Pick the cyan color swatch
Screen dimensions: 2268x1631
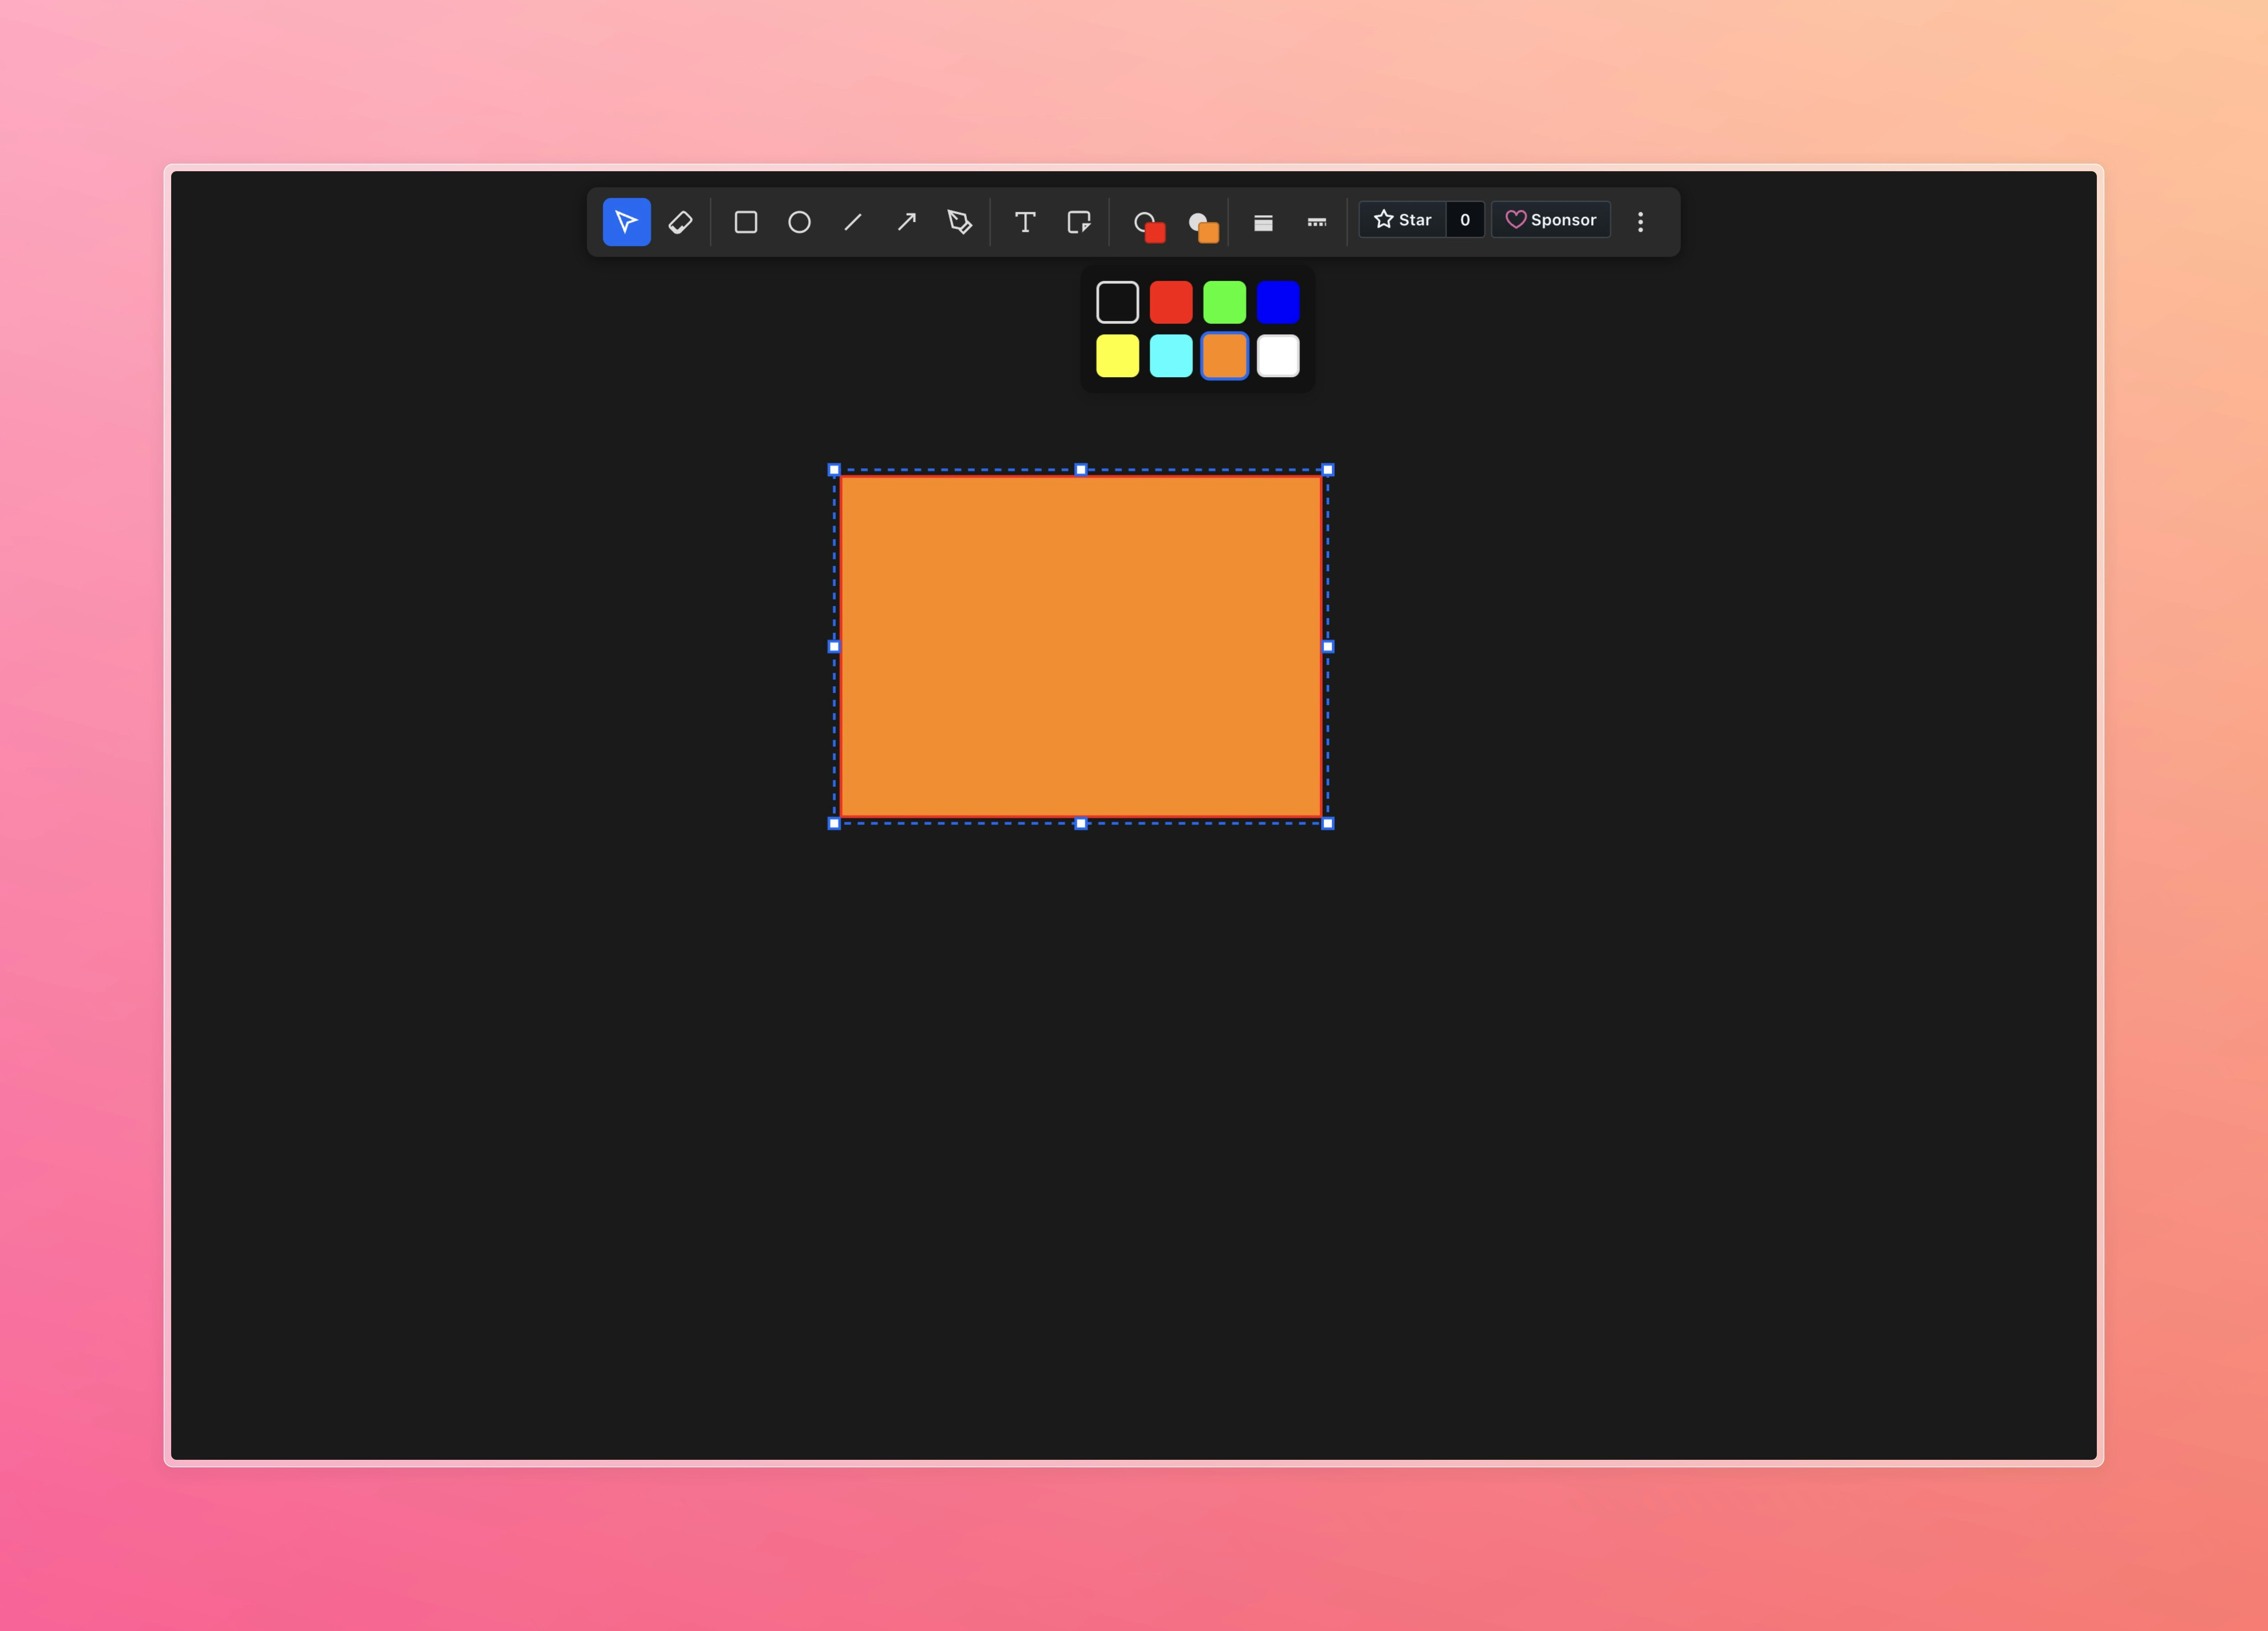(1171, 355)
